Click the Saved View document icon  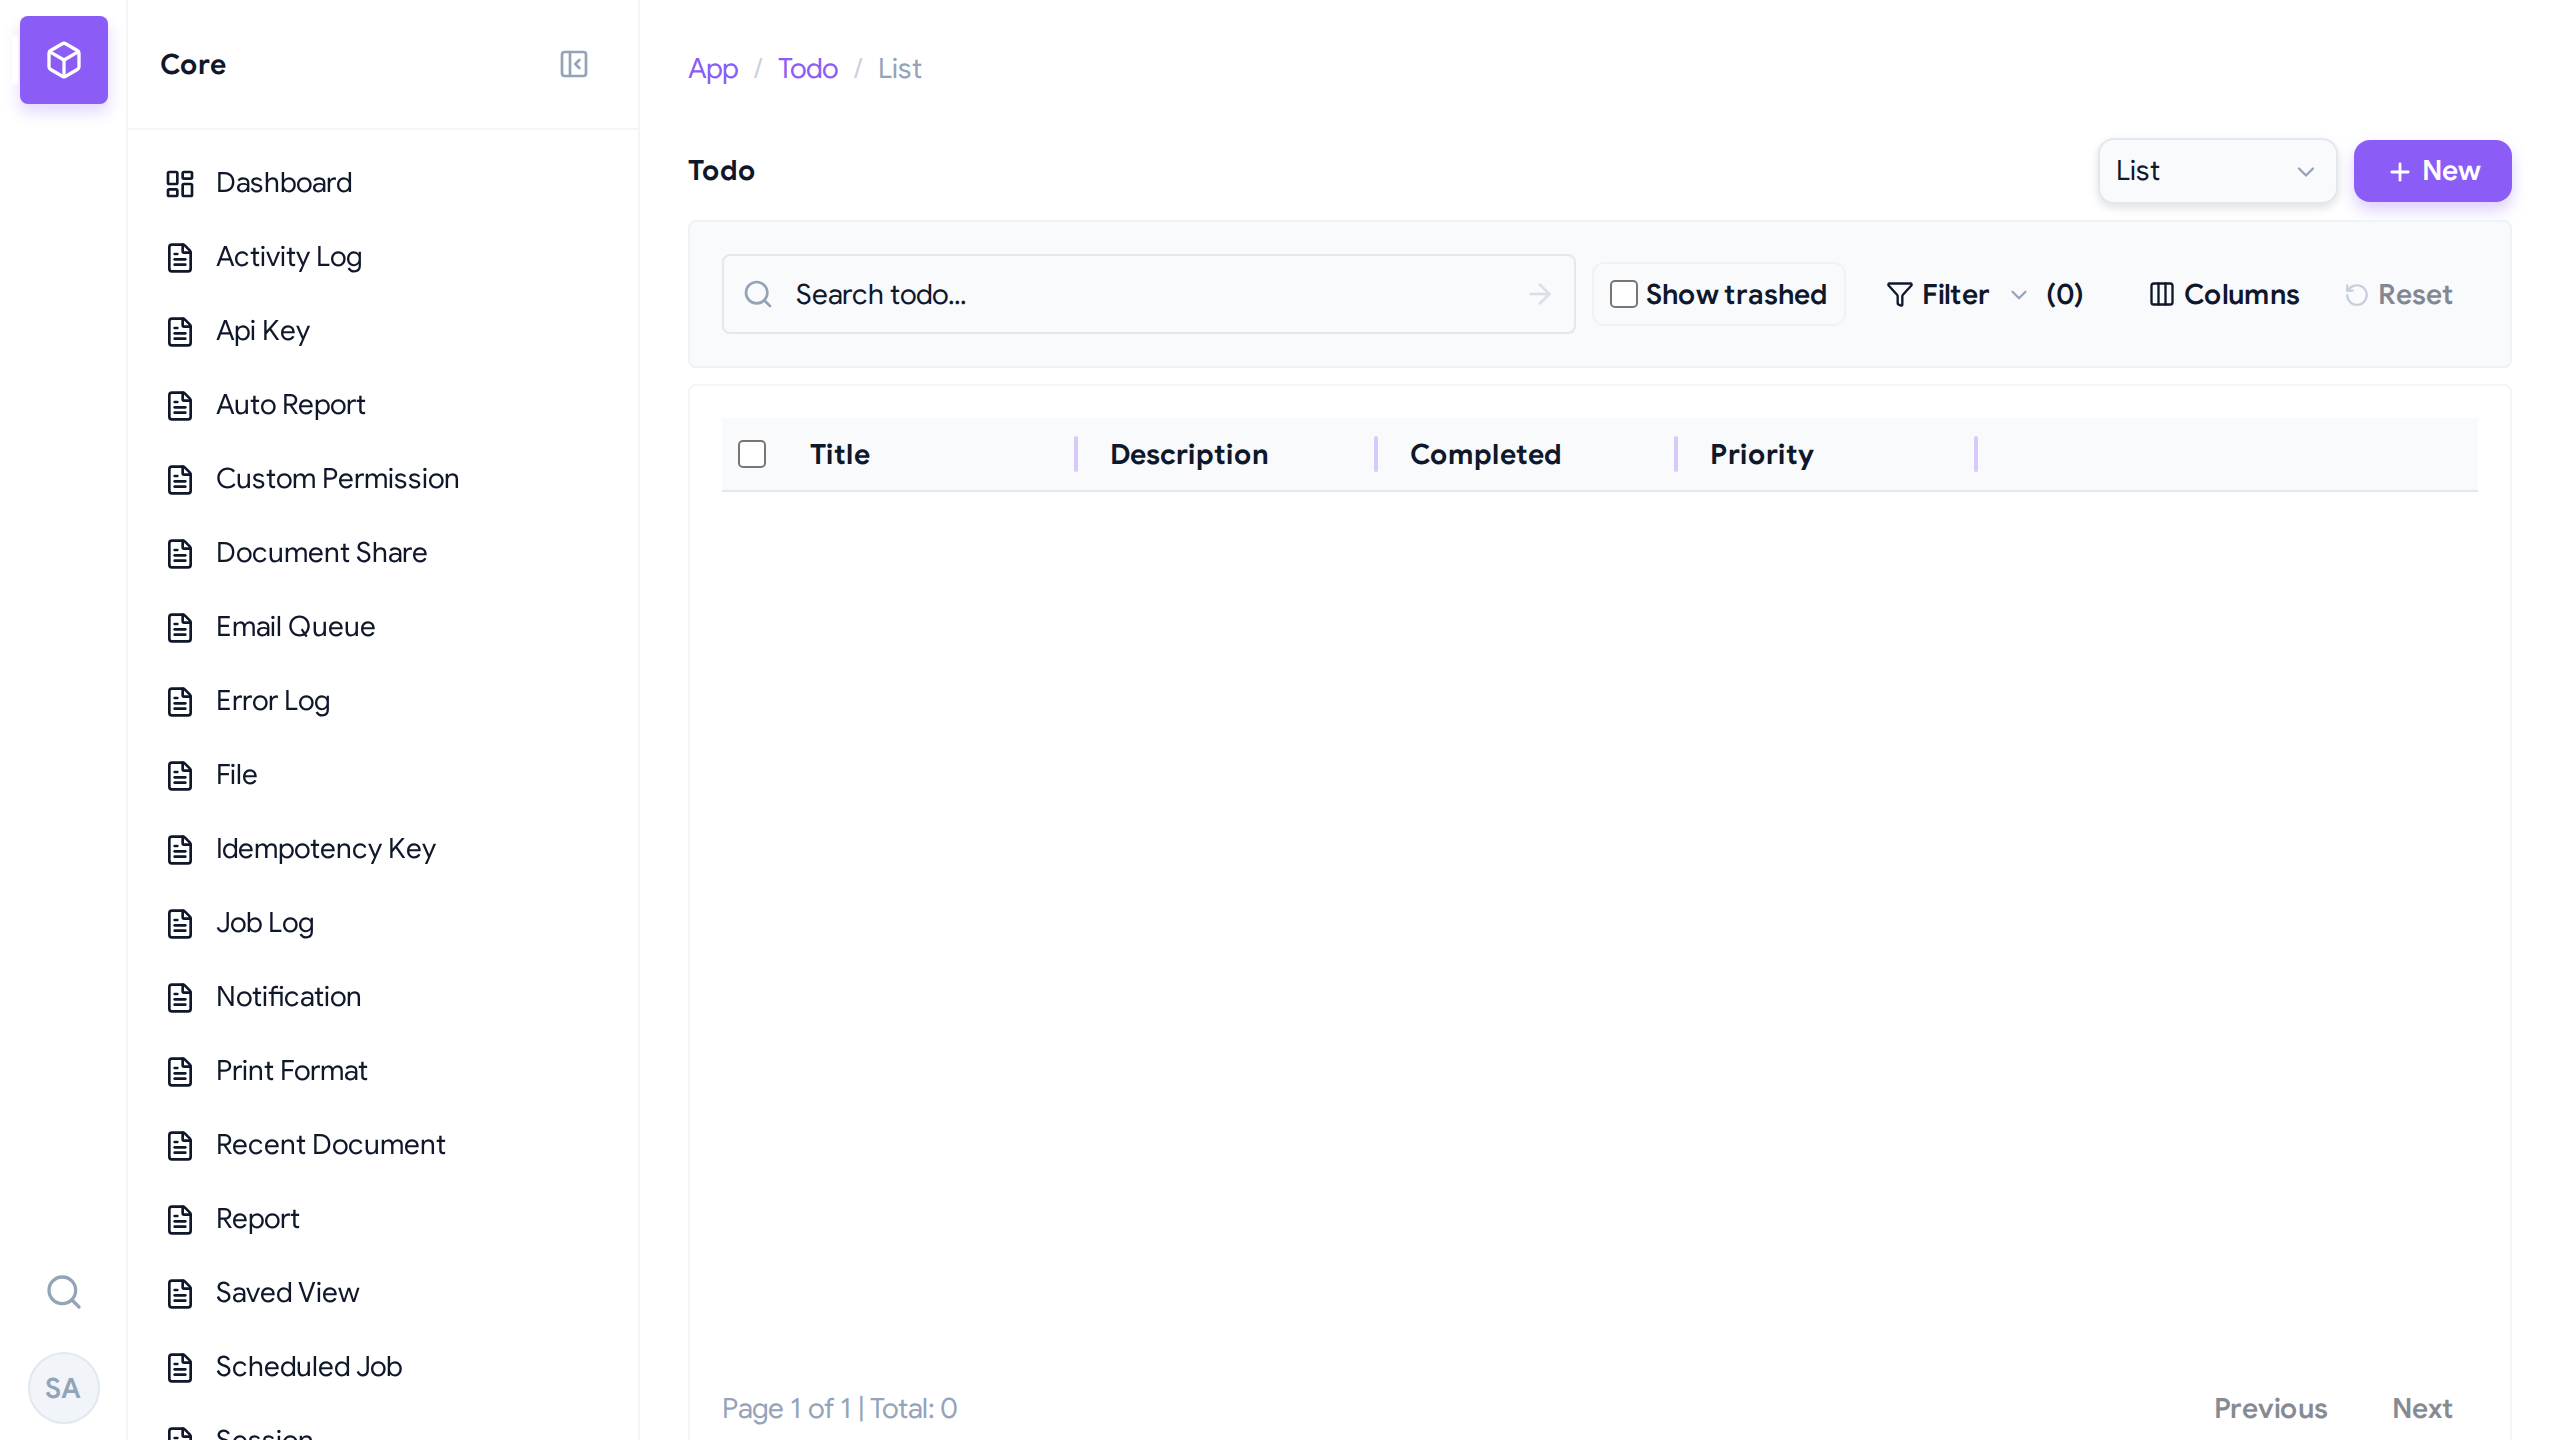click(180, 1293)
